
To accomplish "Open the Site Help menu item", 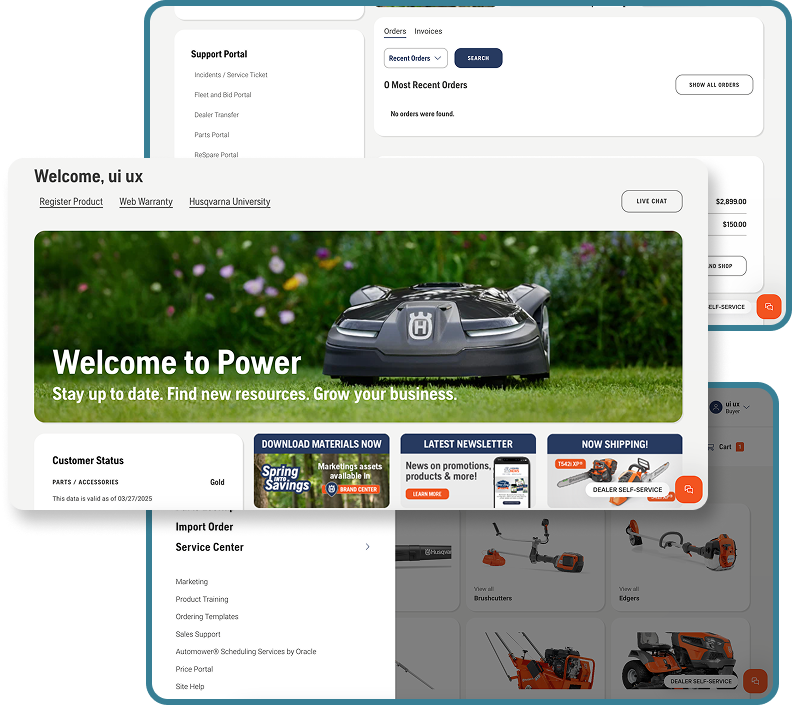I will coord(190,686).
